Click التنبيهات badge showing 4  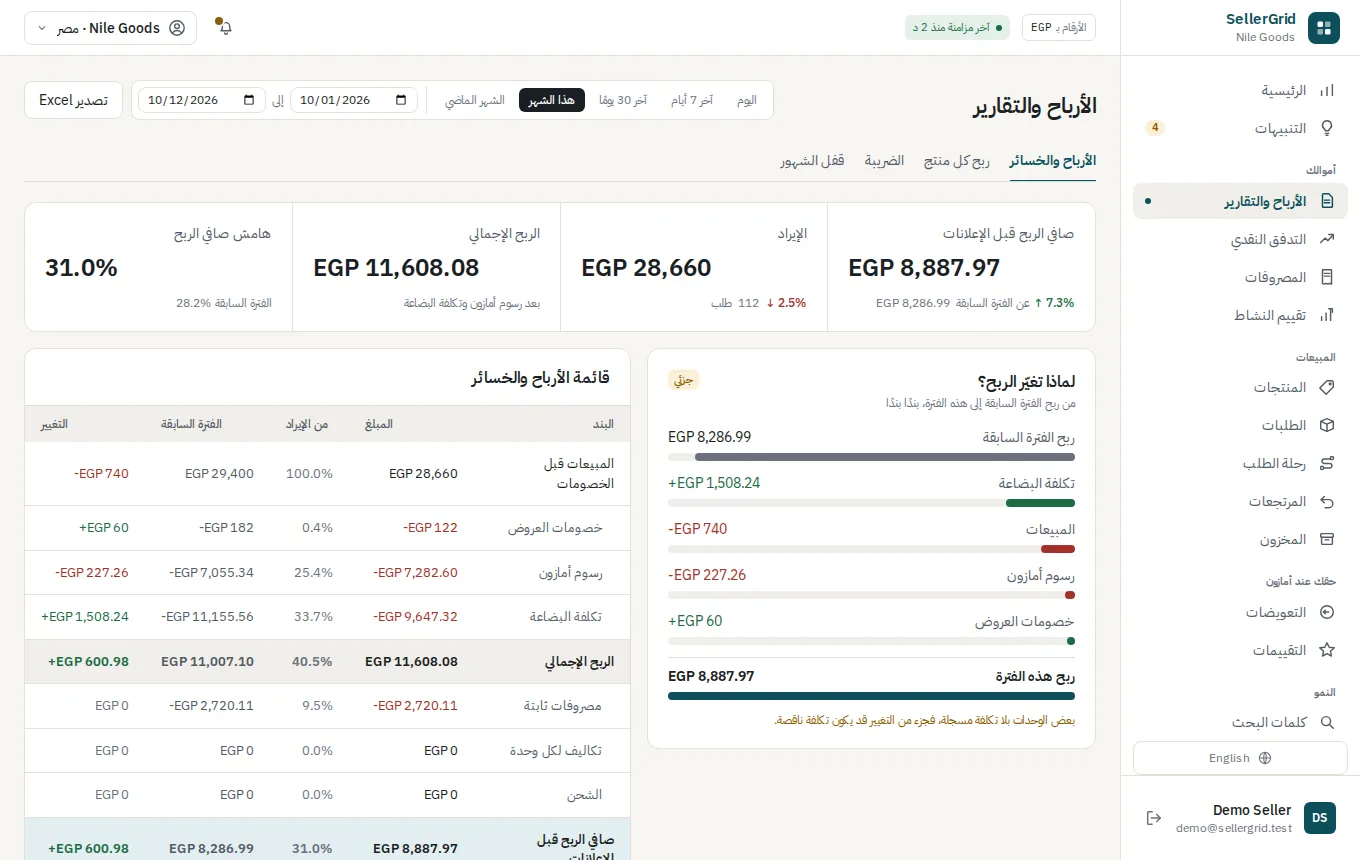[1154, 128]
